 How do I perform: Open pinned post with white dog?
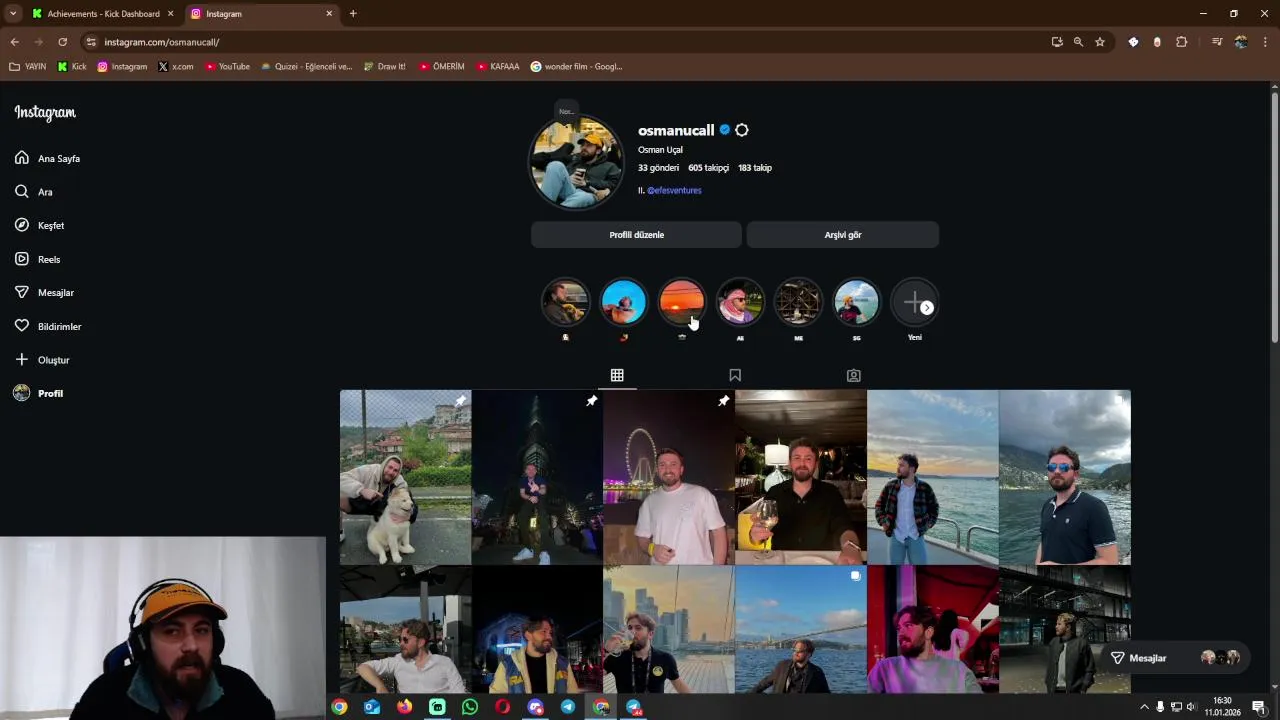coord(405,477)
